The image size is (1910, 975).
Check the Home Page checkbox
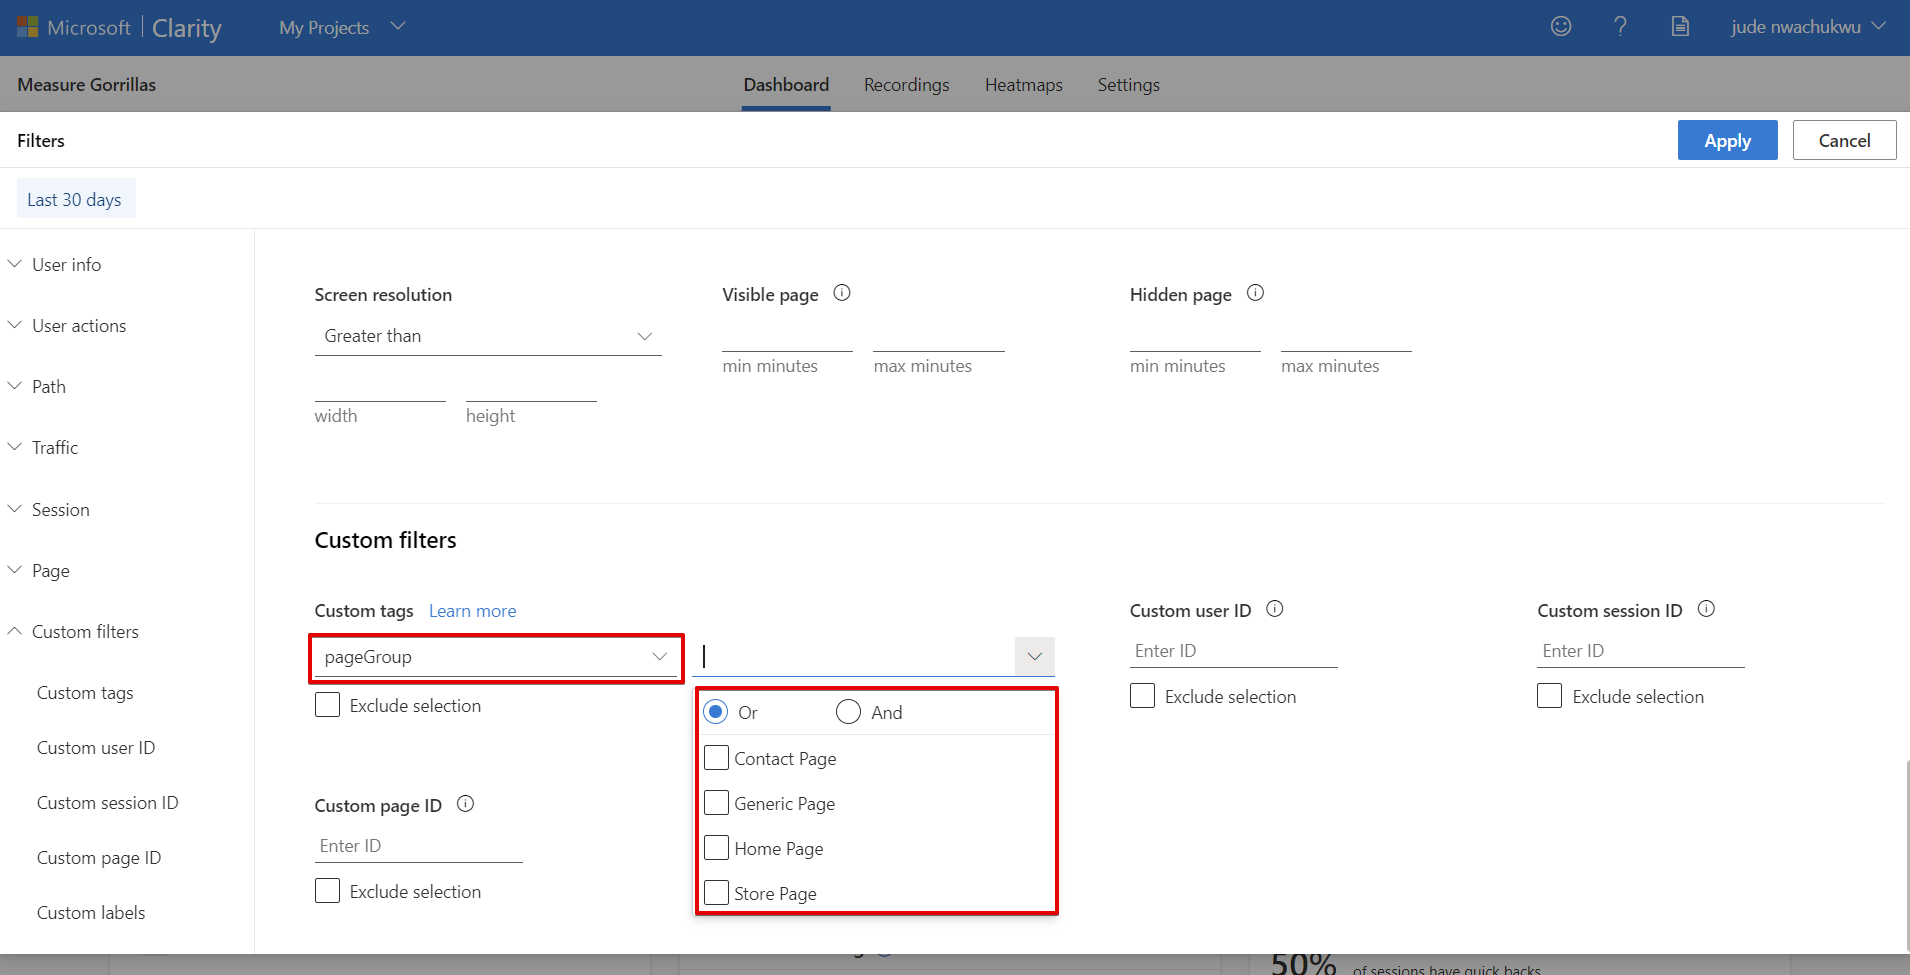[715, 847]
